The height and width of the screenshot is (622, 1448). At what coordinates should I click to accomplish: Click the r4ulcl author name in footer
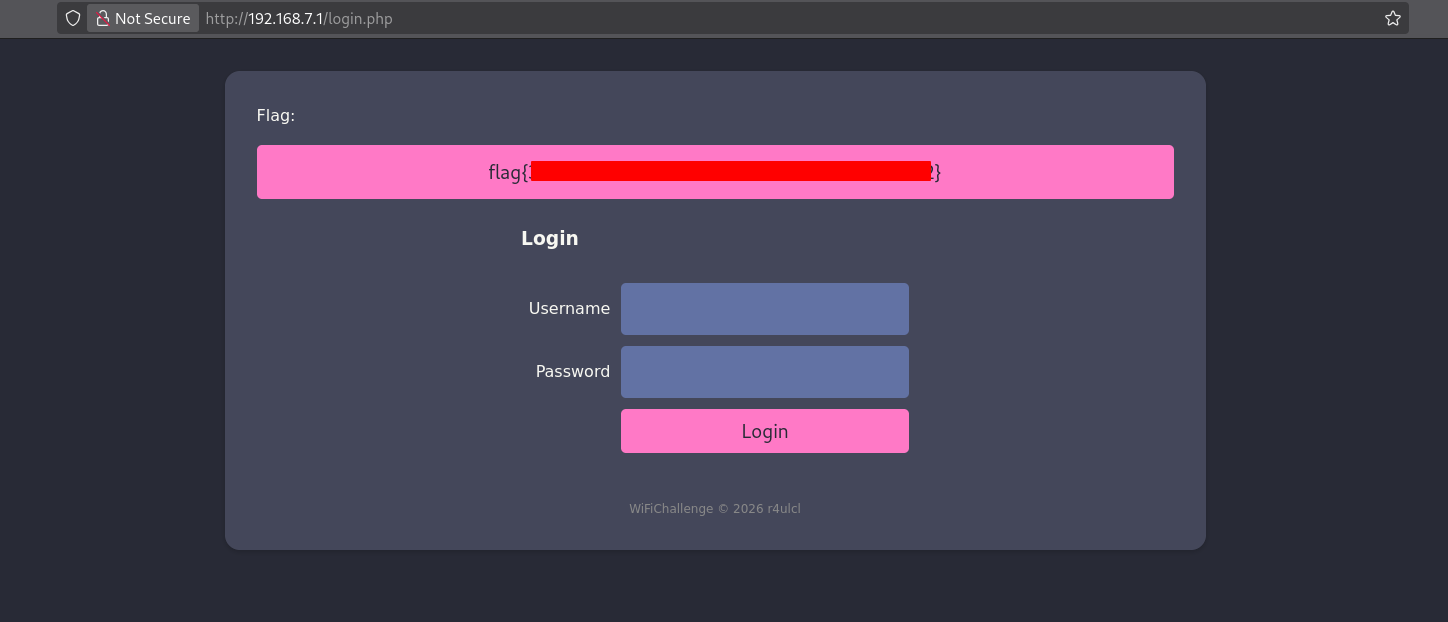[x=783, y=508]
